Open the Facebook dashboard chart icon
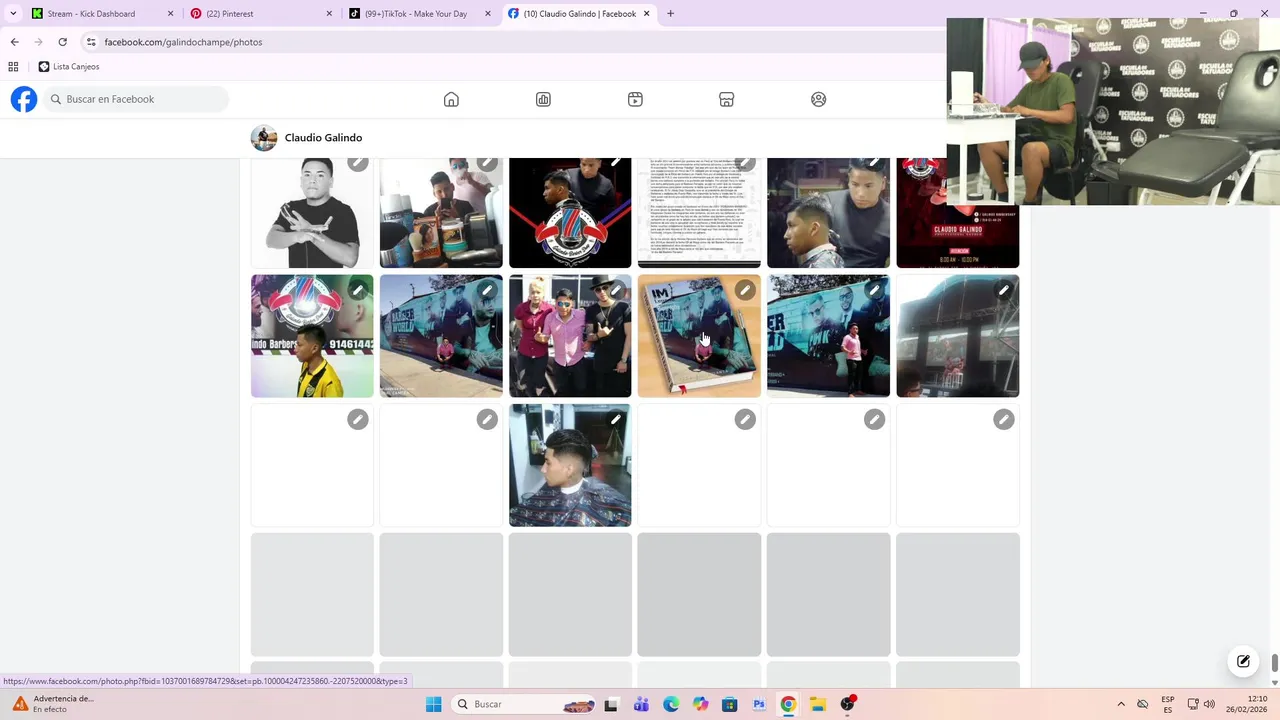Viewport: 1280px width, 720px height. click(543, 99)
